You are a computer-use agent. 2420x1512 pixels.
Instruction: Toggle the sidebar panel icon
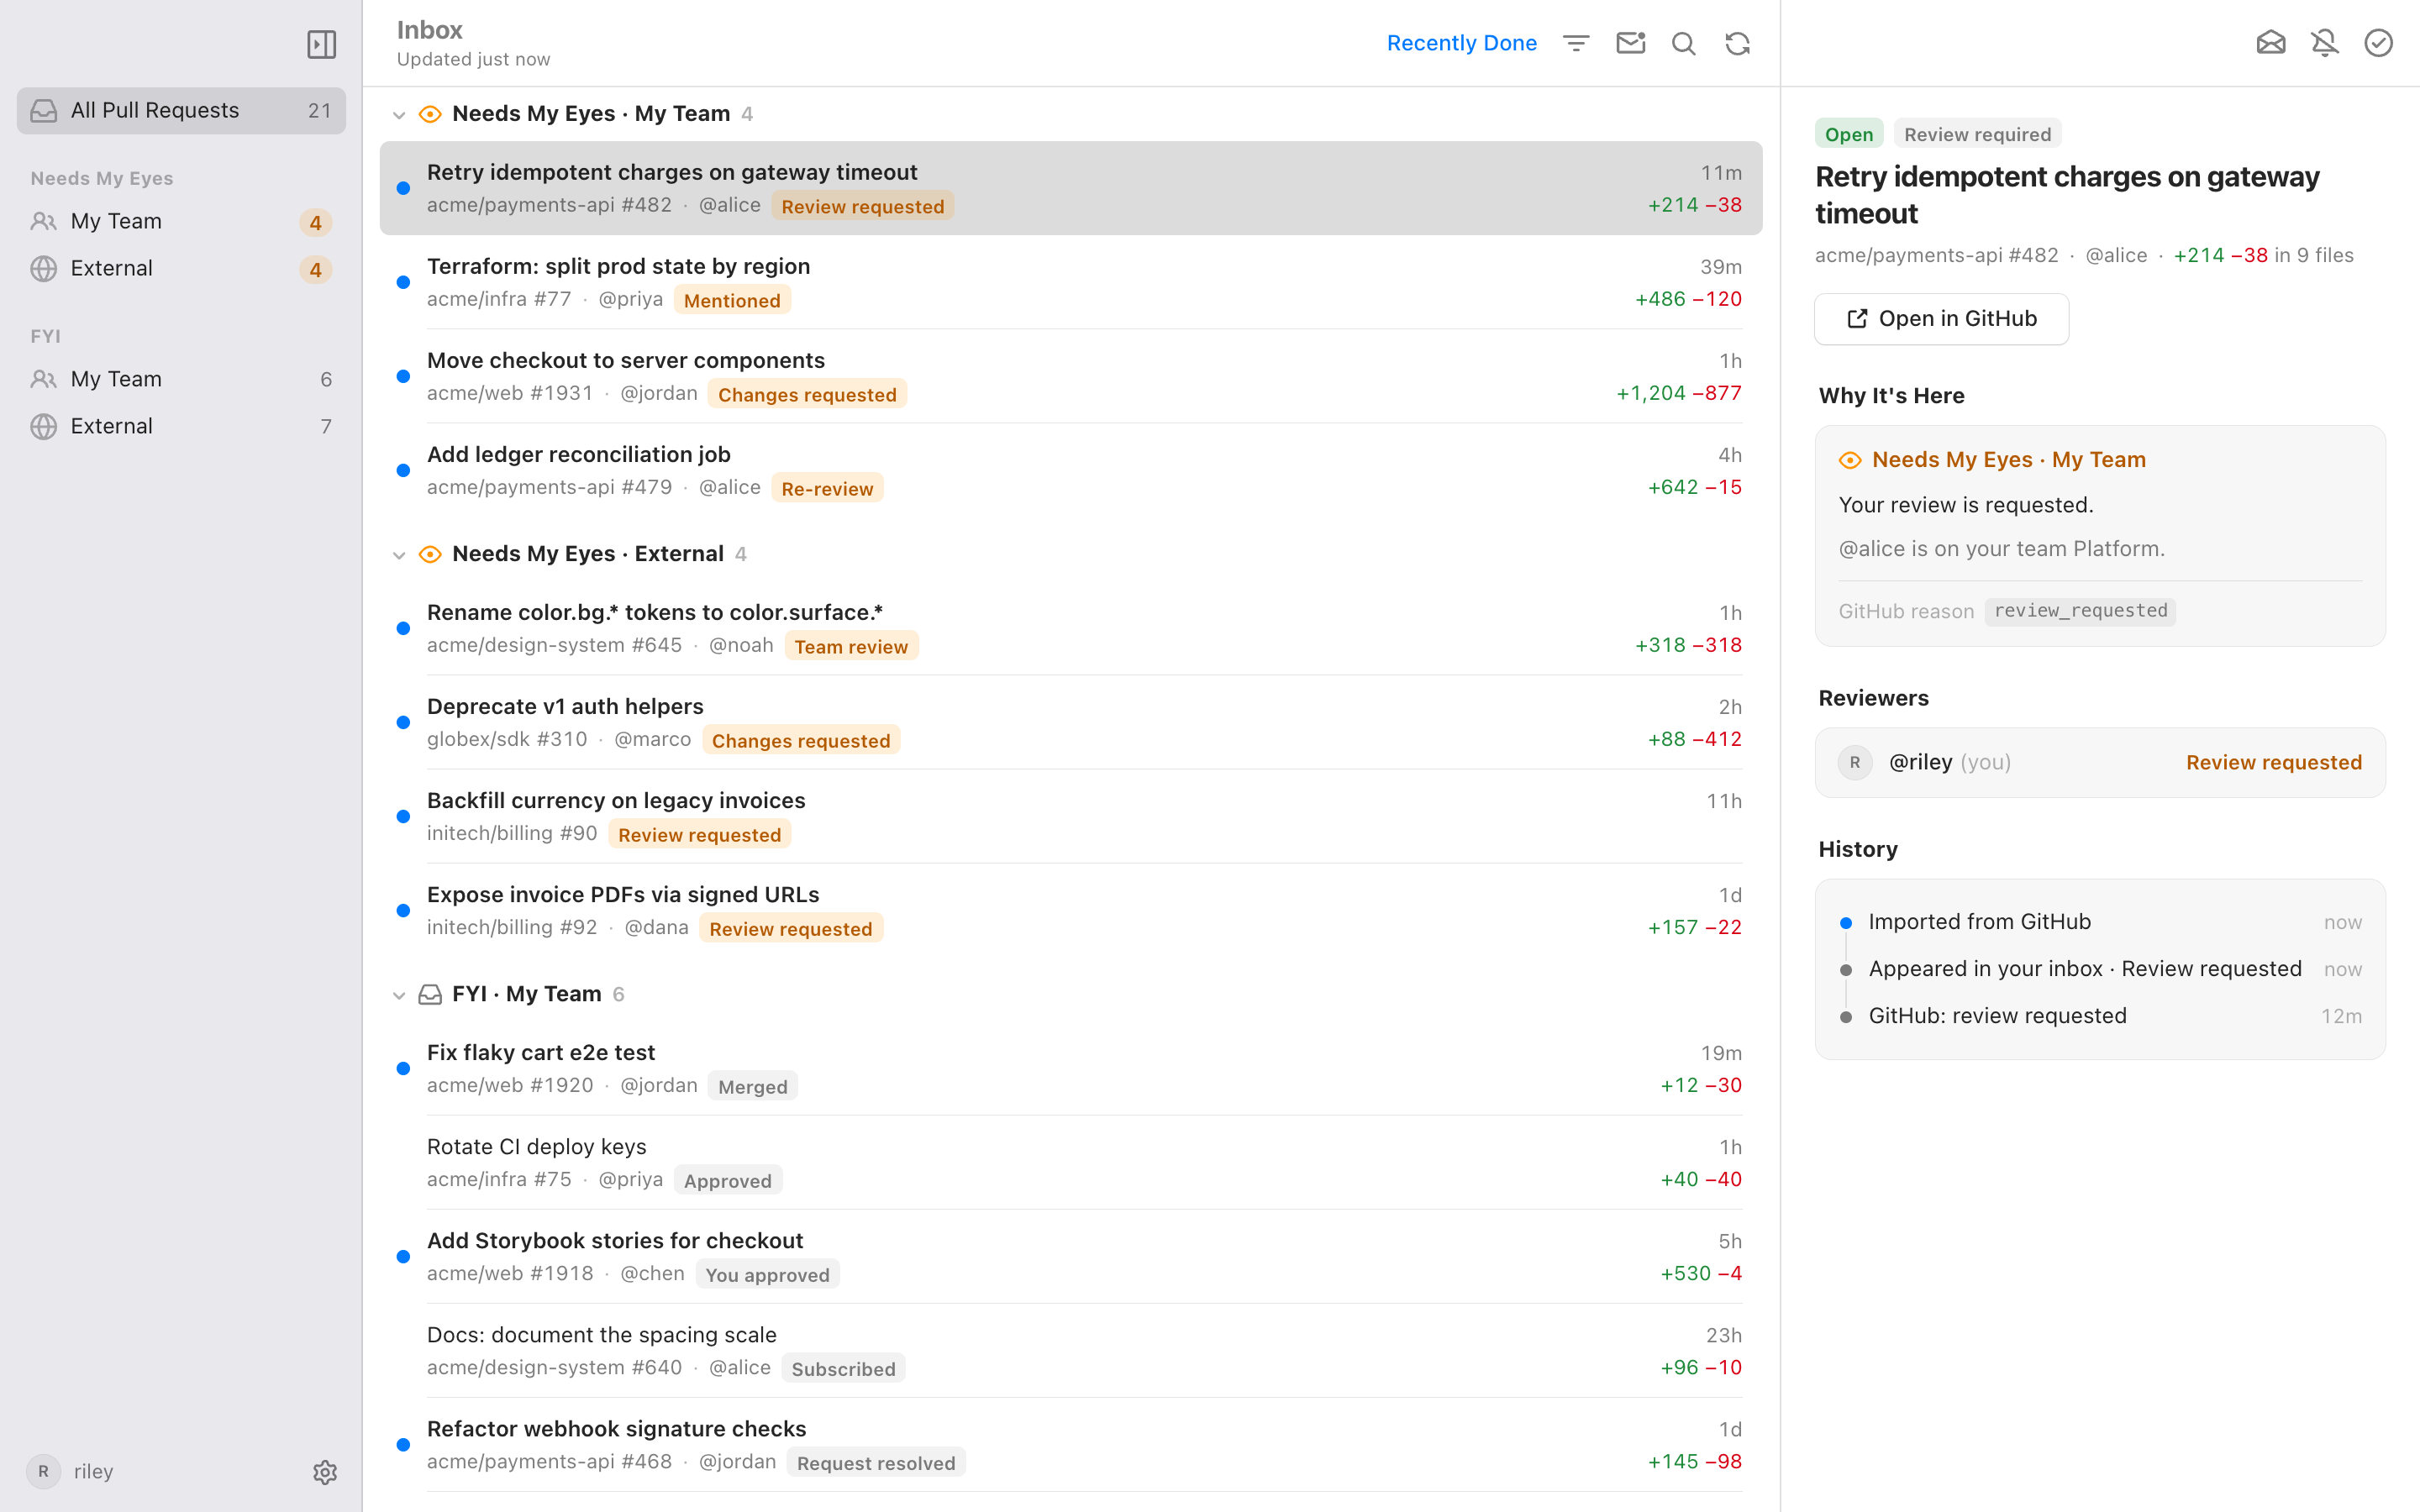pyautogui.click(x=321, y=44)
